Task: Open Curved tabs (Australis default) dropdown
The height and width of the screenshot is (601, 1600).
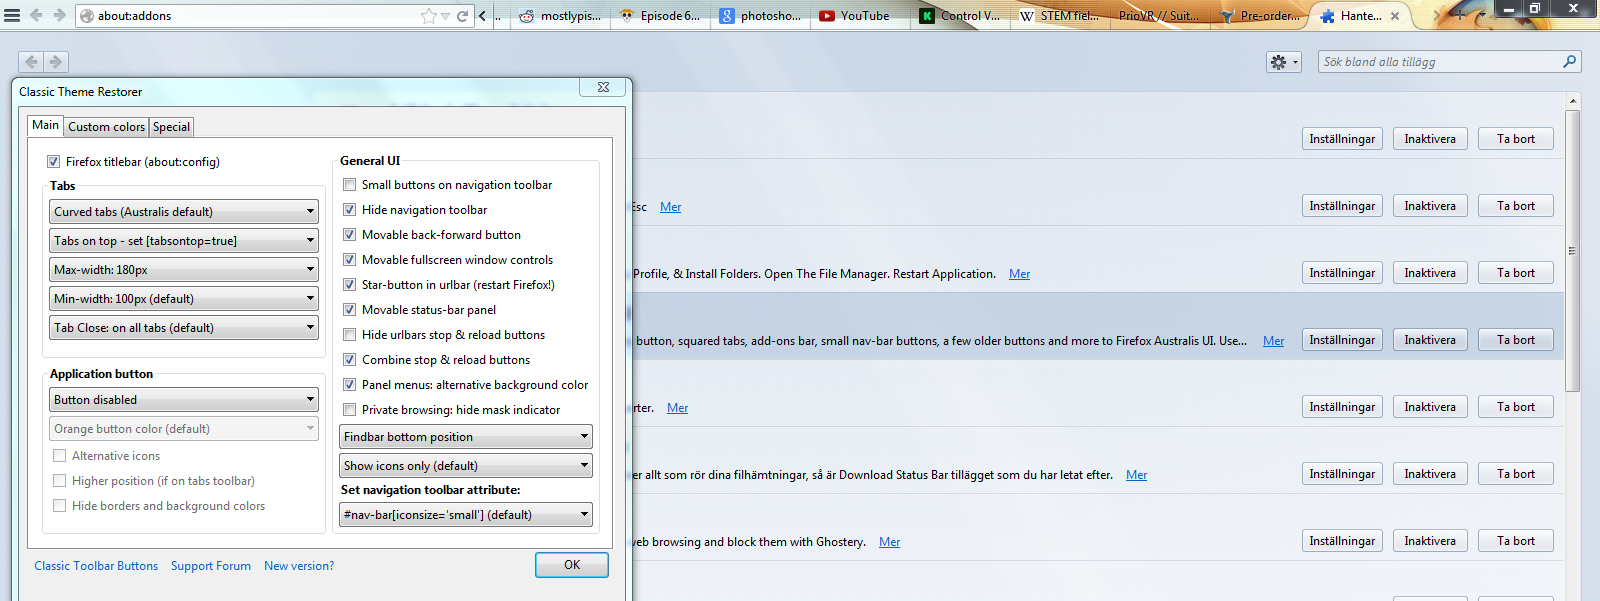Action: click(x=184, y=212)
